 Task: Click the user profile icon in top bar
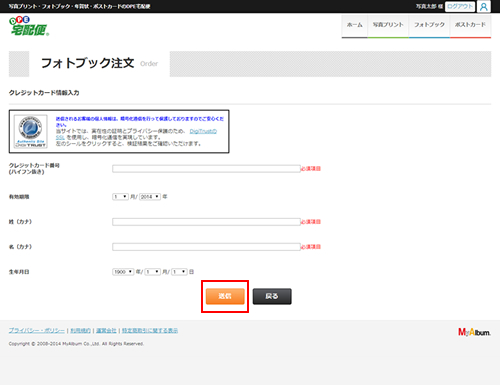484,6
